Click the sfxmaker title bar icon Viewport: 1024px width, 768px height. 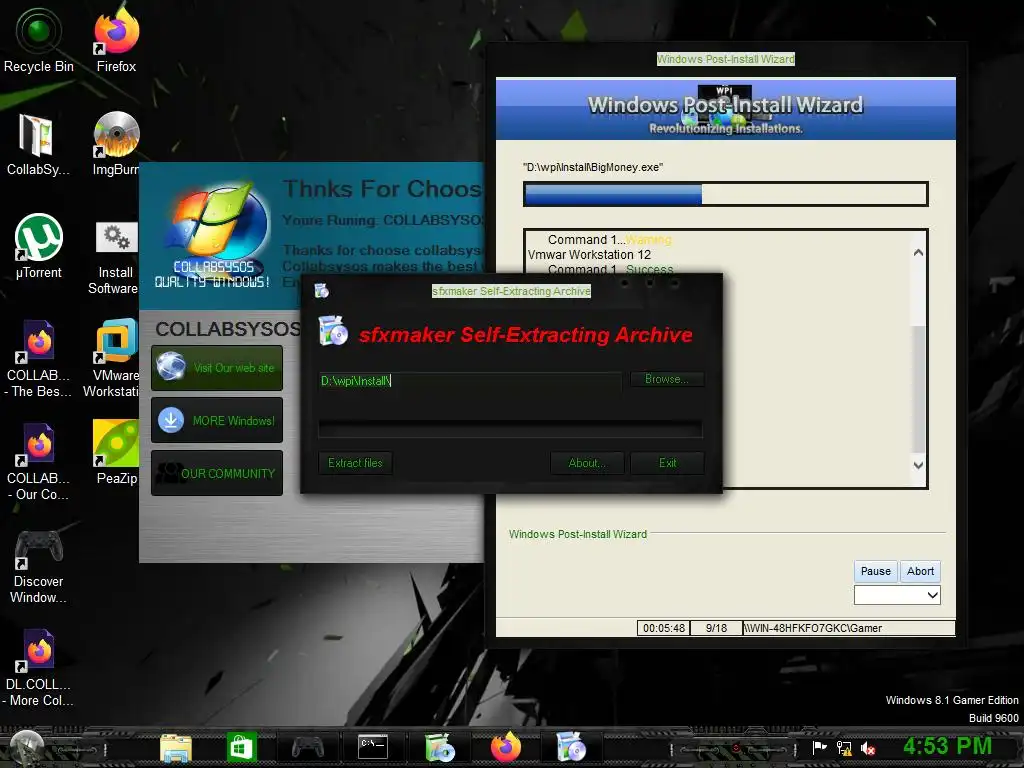pos(321,291)
